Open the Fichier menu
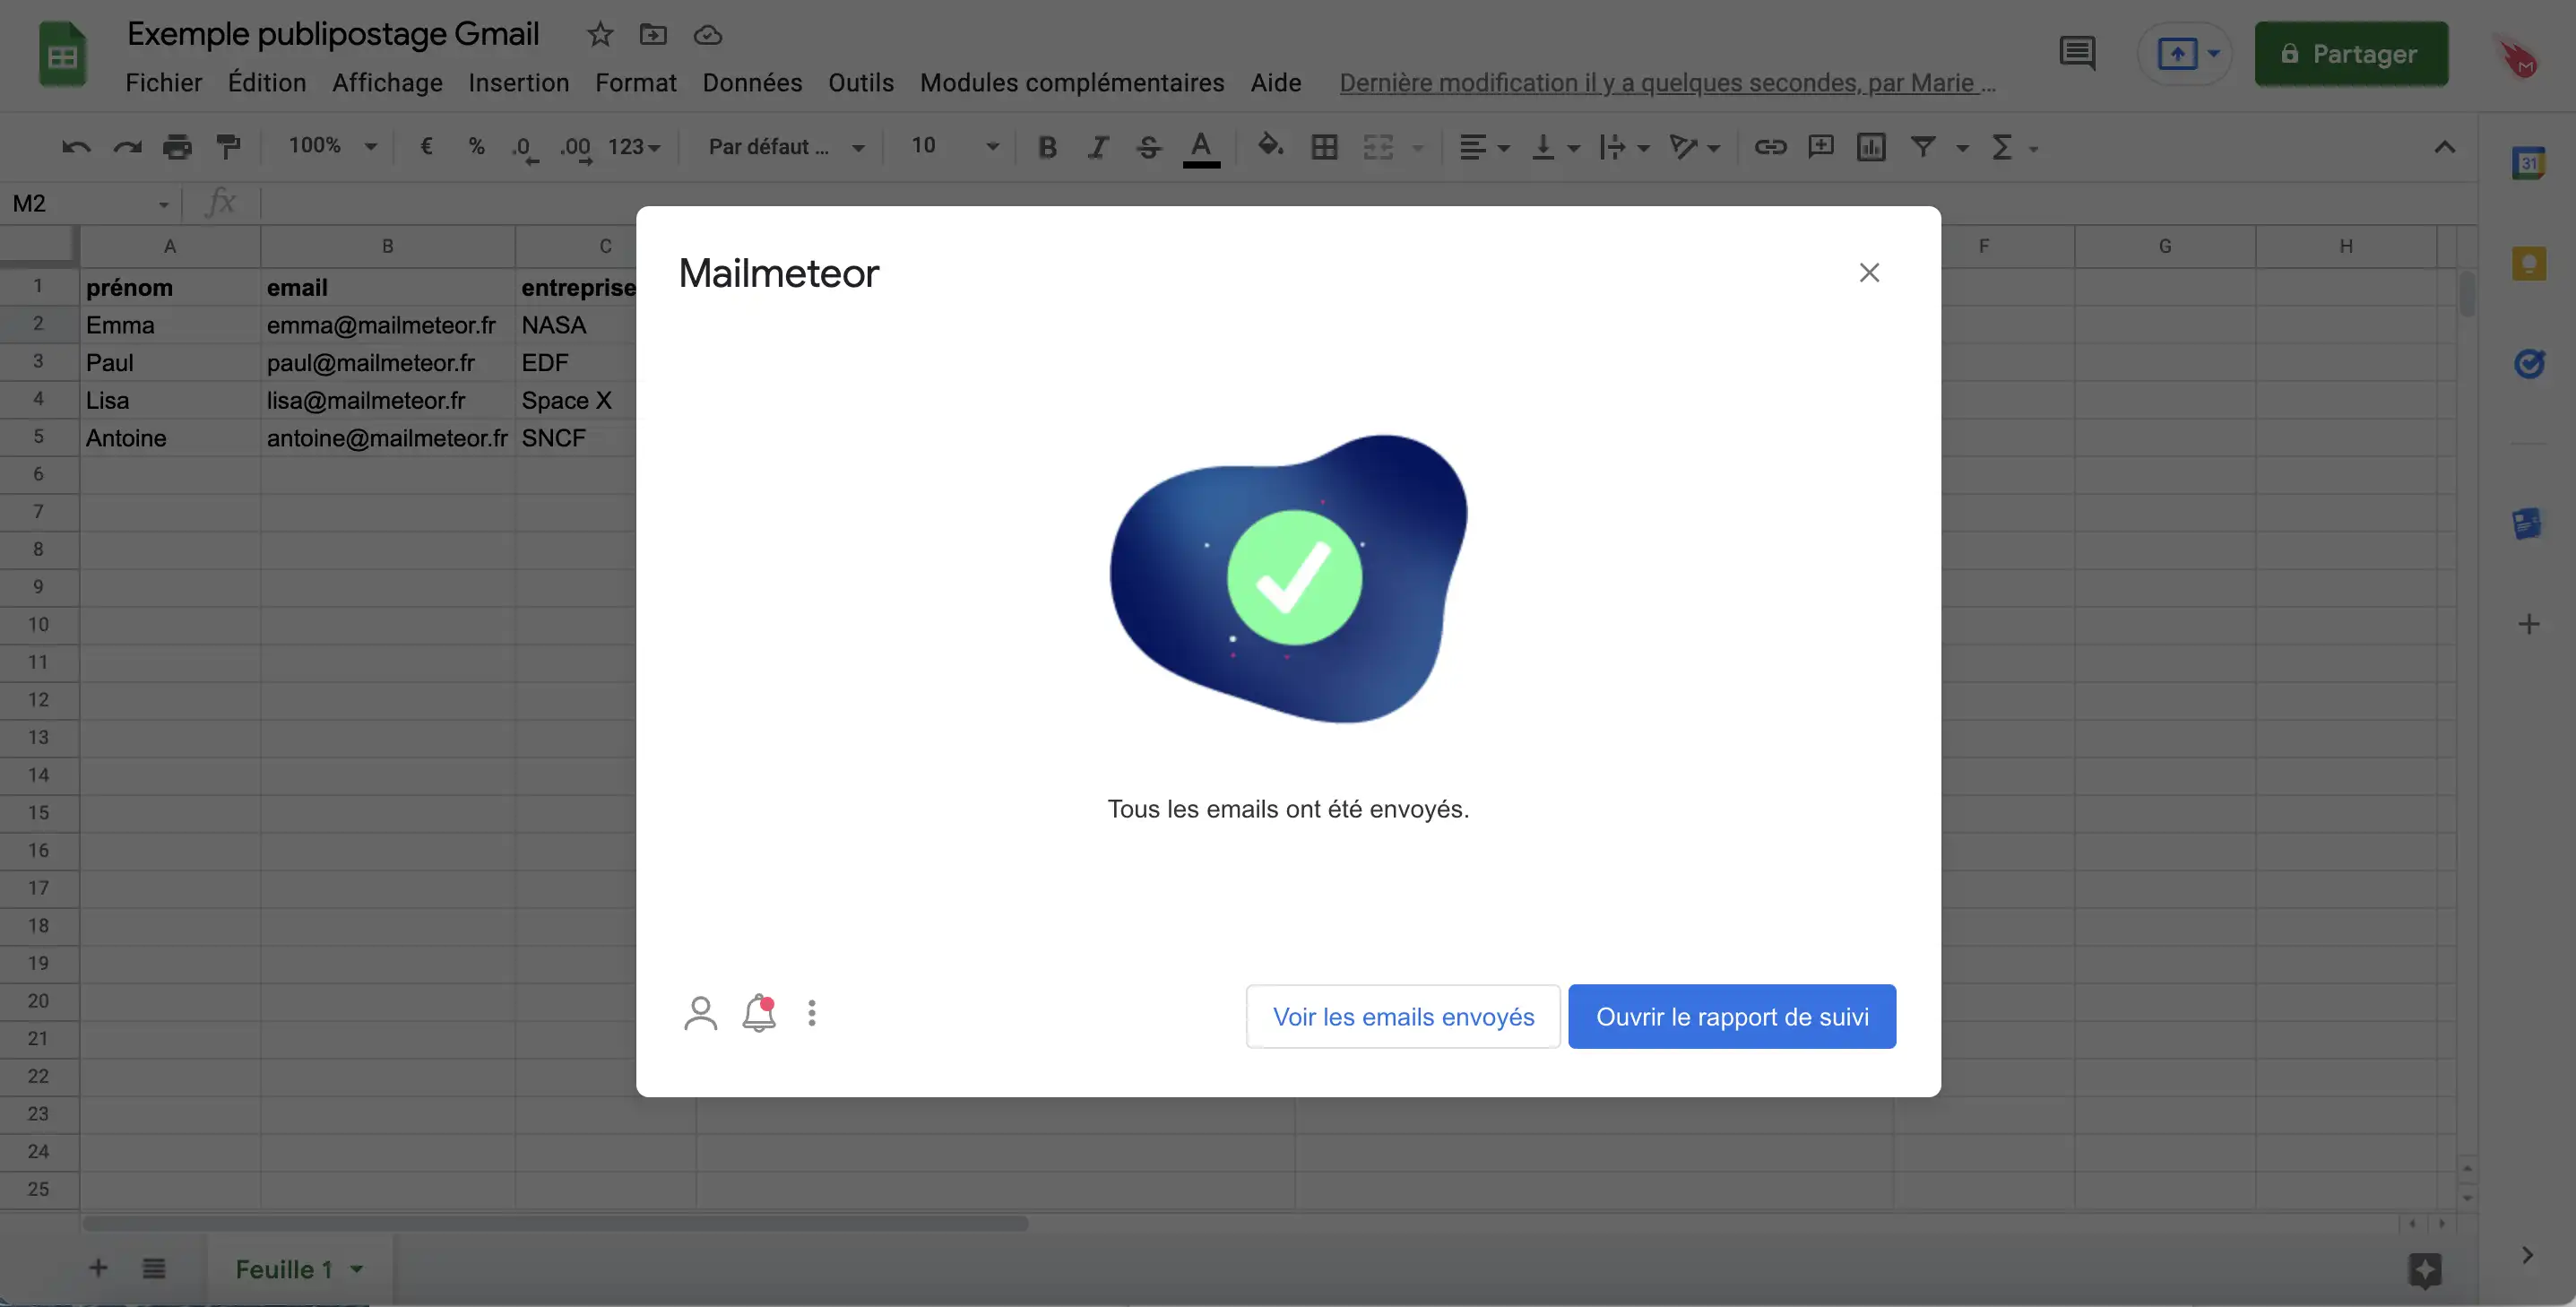The image size is (2576, 1307). pyautogui.click(x=164, y=83)
